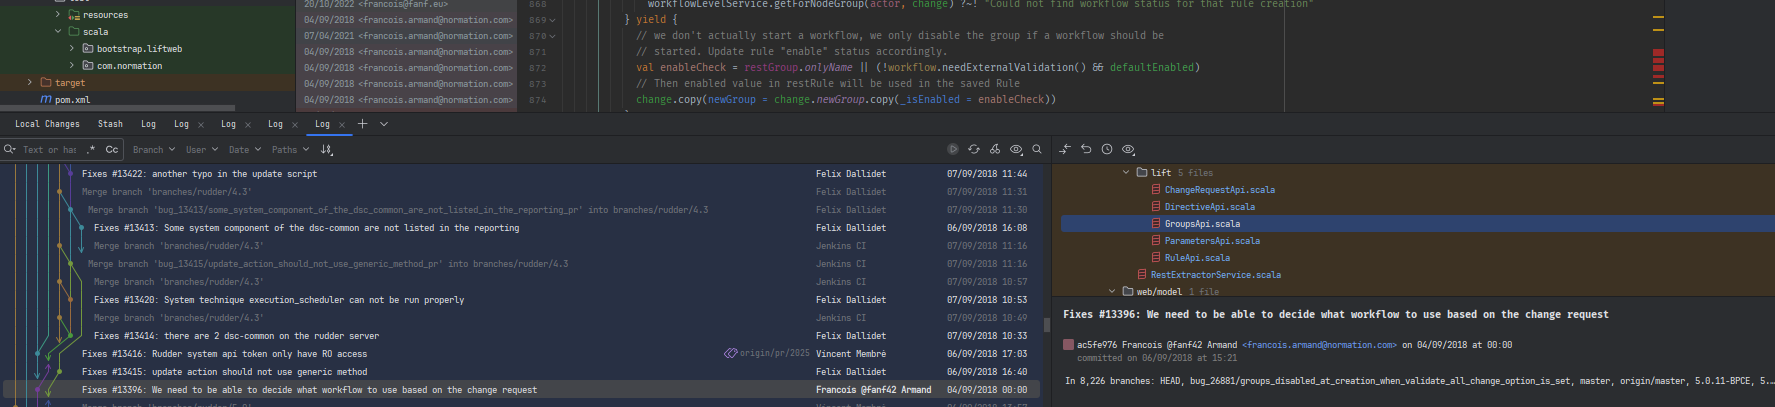
Task: Open a new log tab with the plus icon
Action: click(x=362, y=124)
